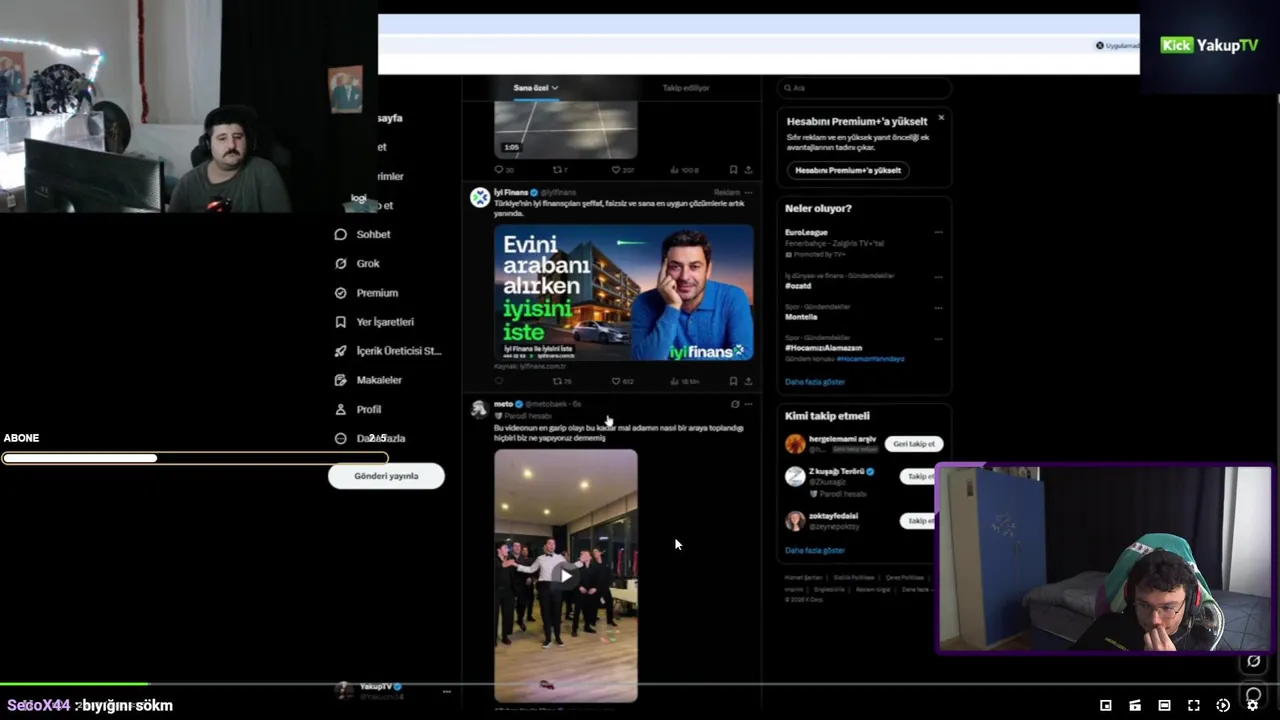
Task: Bookmark the top video post
Action: point(733,170)
